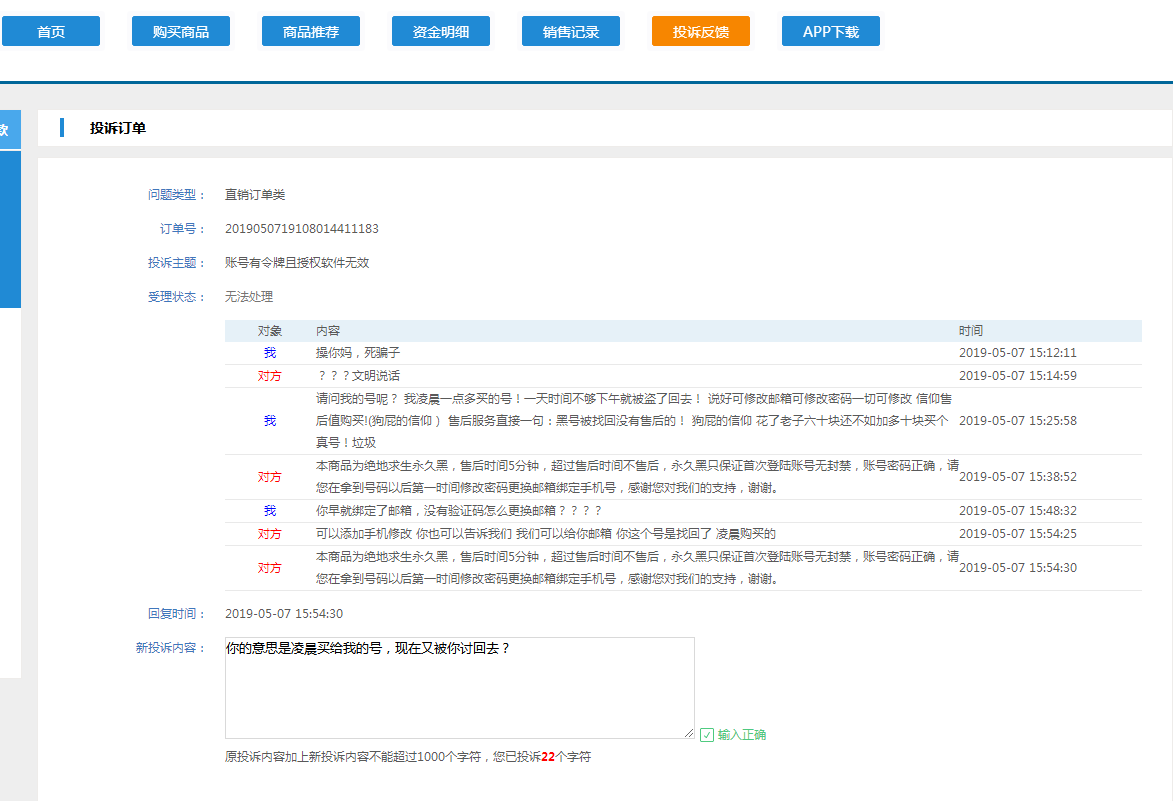Click the timestamp 2019-05-07 15:48:32
Screen dimensions: 1173x801
[1018, 511]
